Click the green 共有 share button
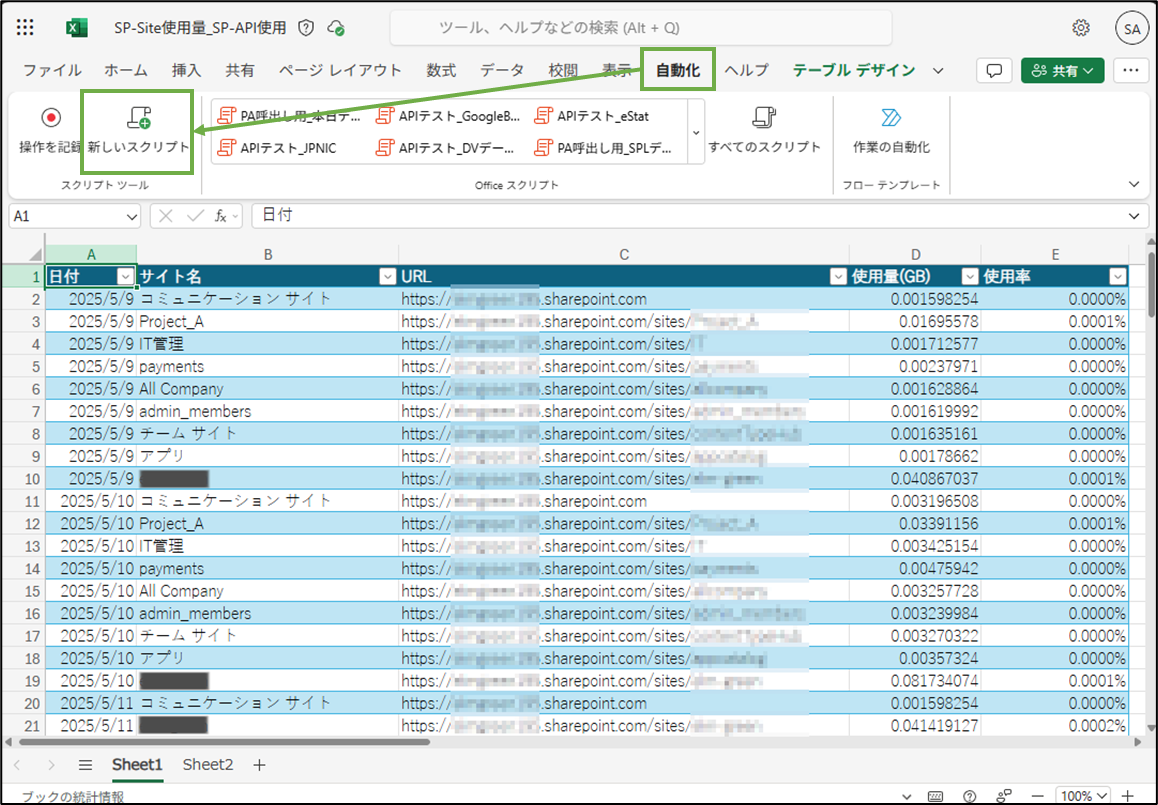Image resolution: width=1158 pixels, height=805 pixels. pyautogui.click(x=1063, y=71)
